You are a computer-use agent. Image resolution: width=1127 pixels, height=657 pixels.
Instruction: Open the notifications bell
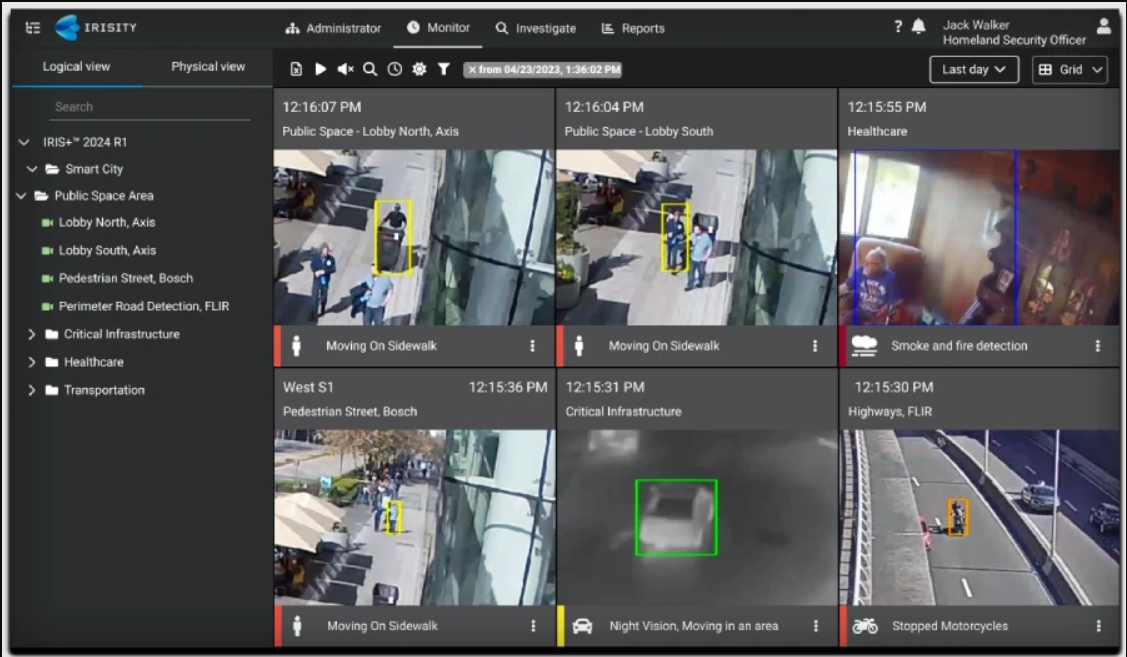pos(919,27)
